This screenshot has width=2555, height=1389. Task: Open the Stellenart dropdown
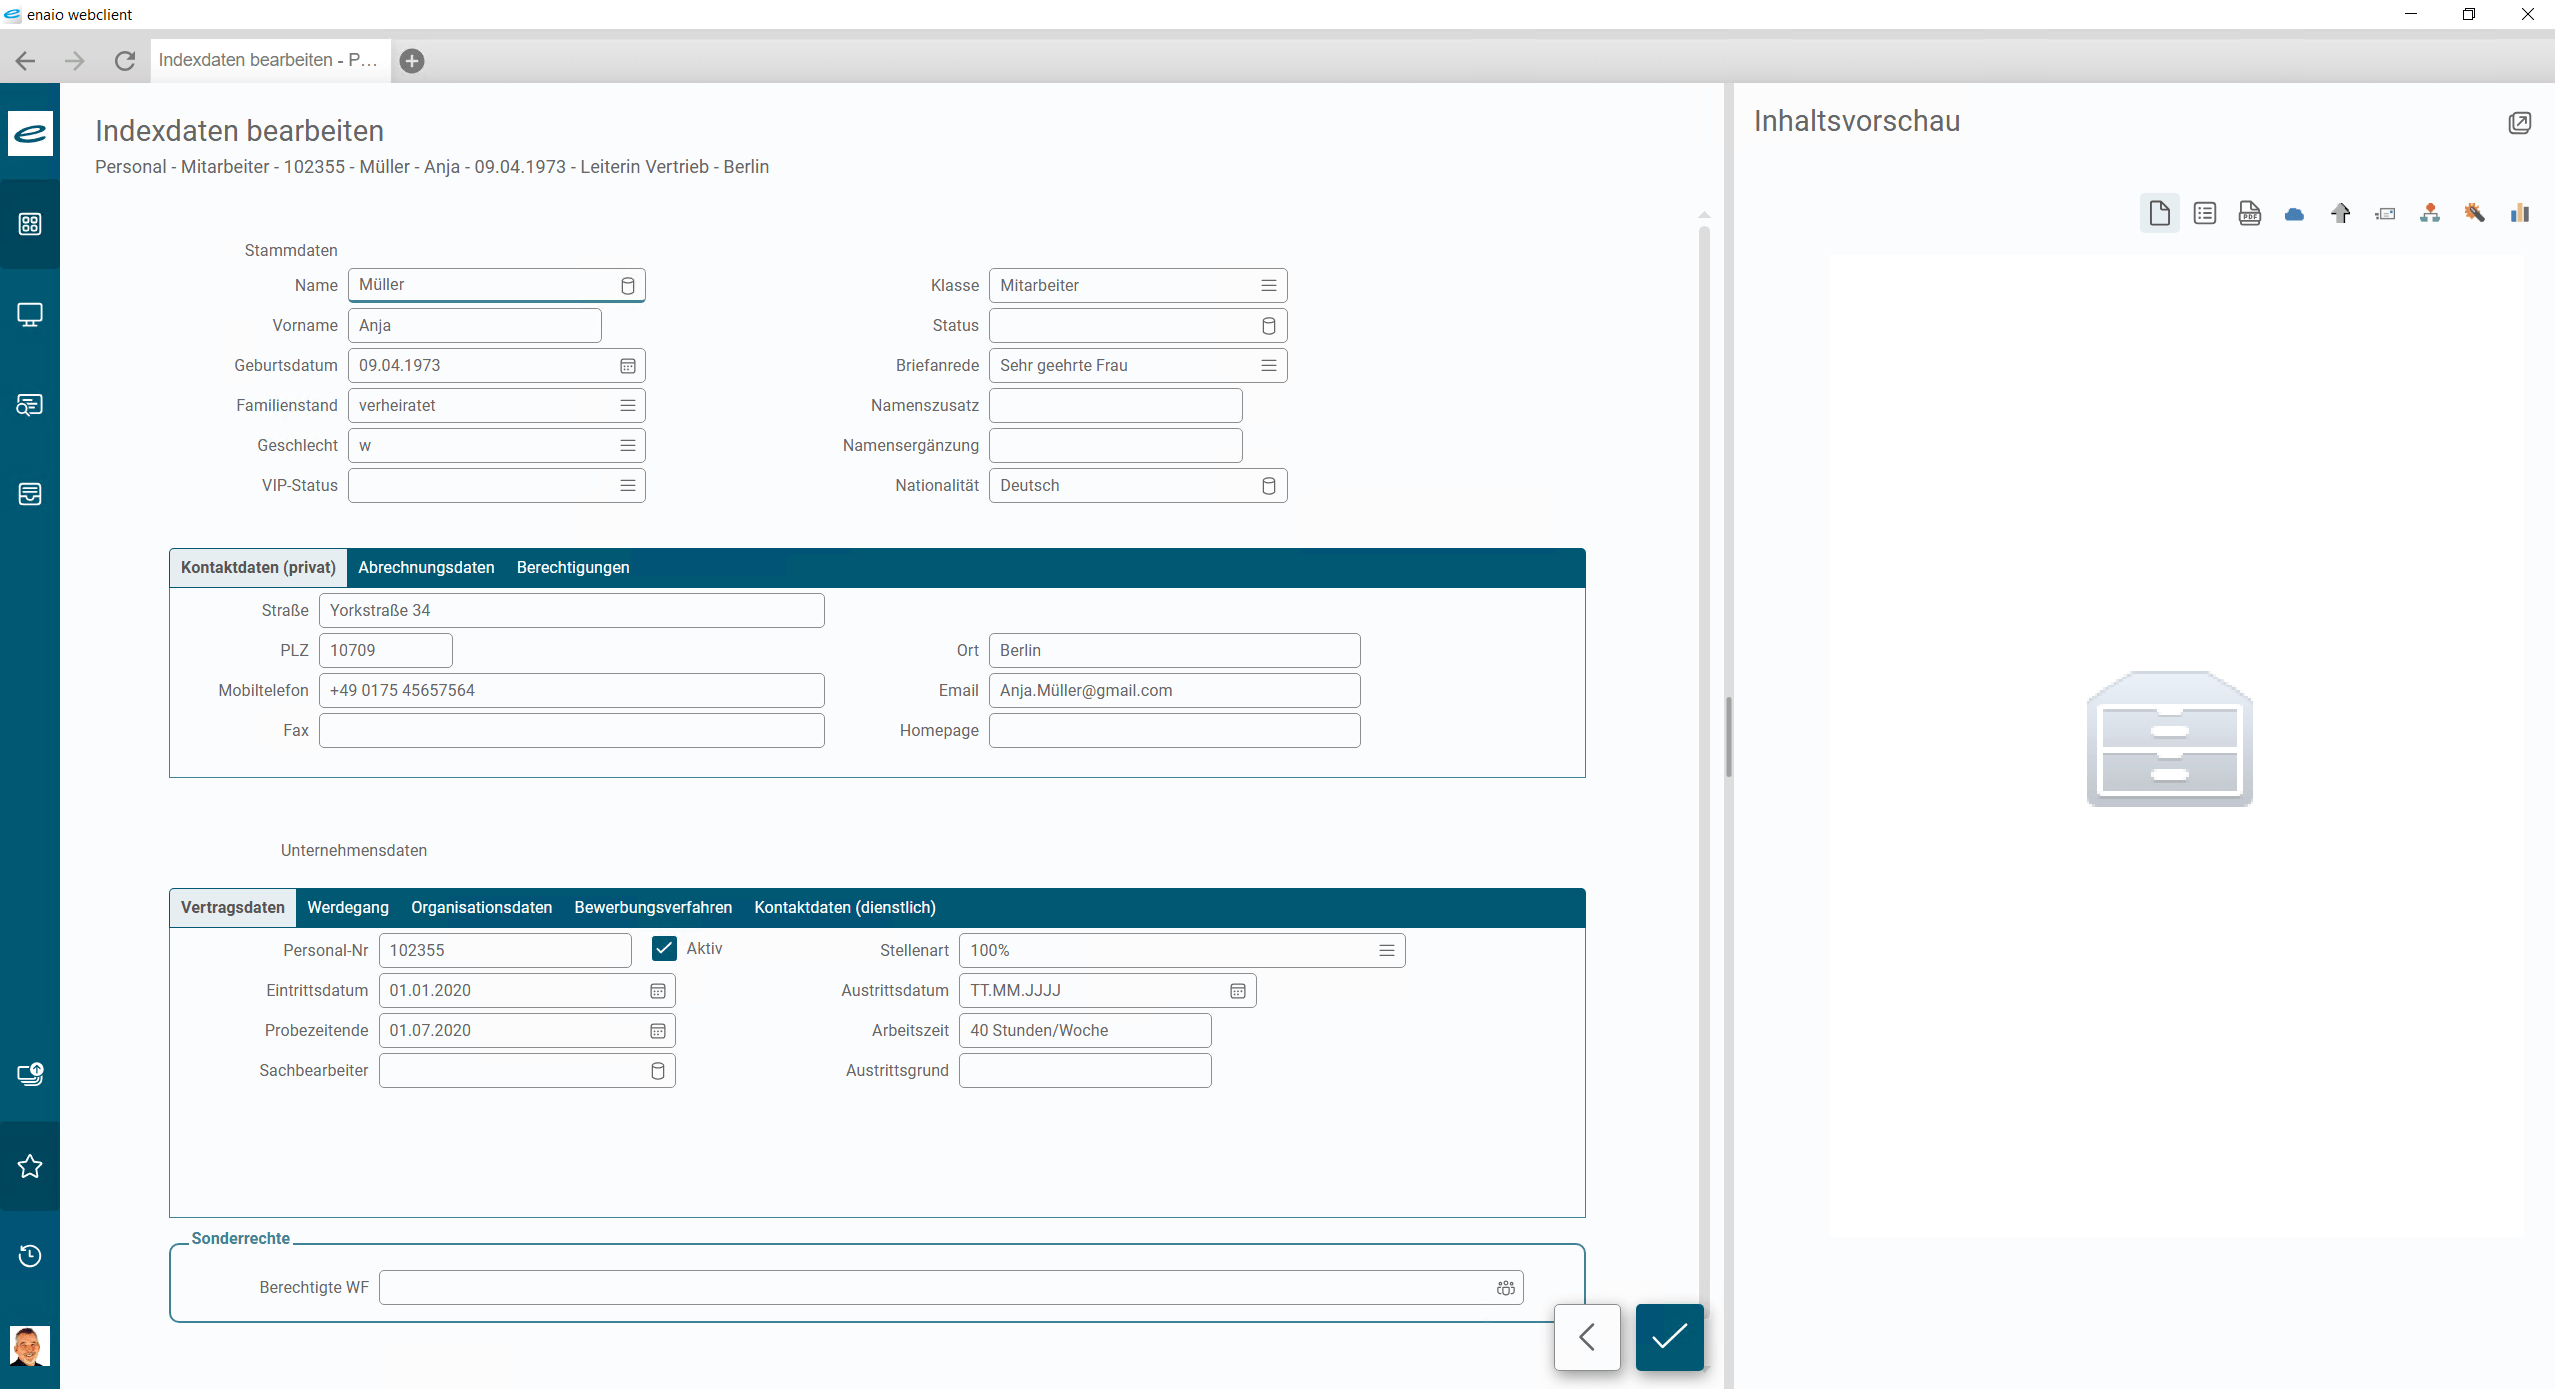pos(1386,951)
